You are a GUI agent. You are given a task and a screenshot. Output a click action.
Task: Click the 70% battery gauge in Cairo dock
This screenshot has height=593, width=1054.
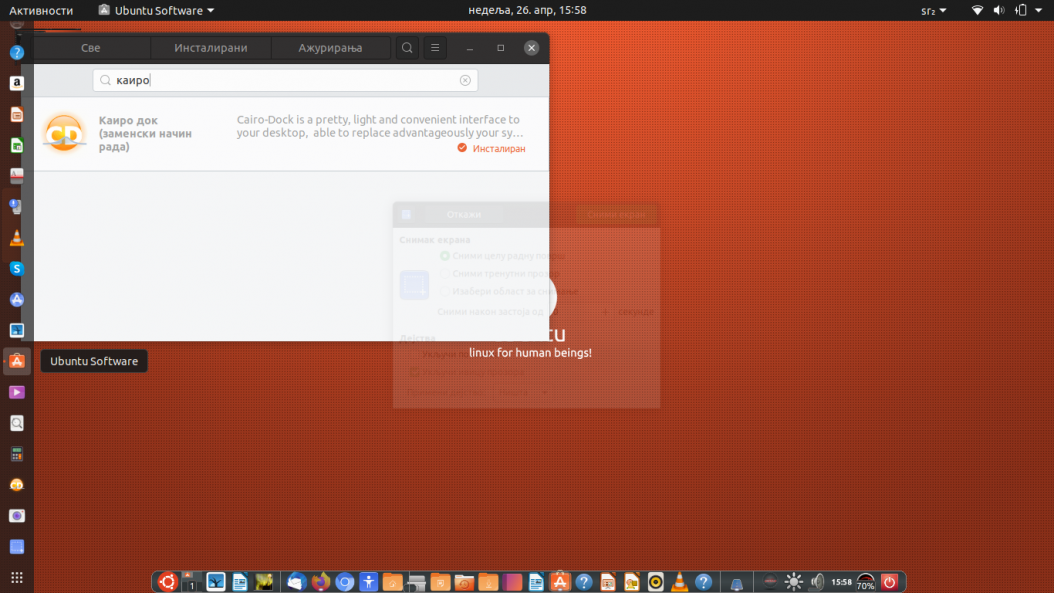(866, 582)
